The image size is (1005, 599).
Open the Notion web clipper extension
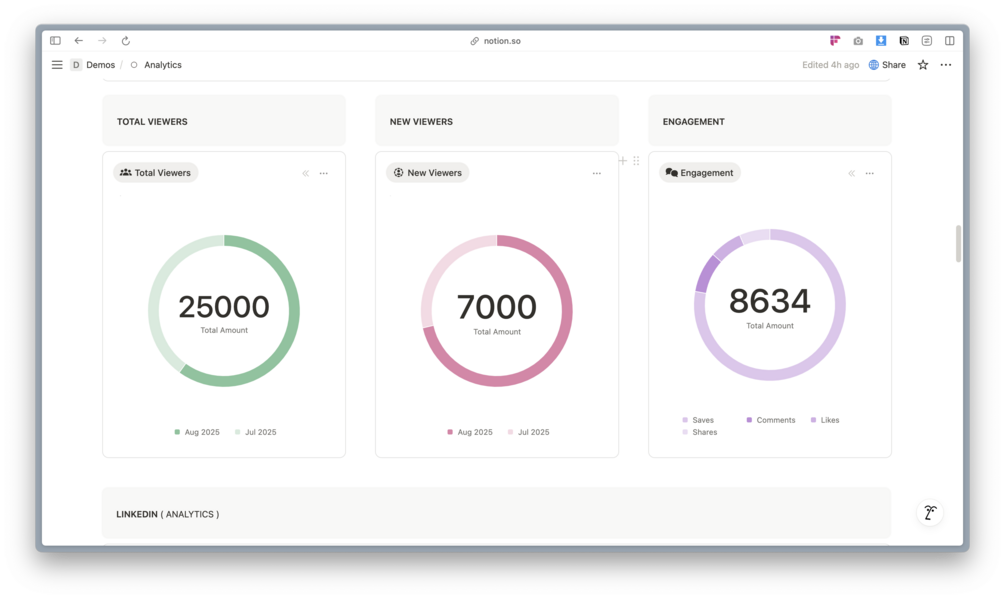904,40
